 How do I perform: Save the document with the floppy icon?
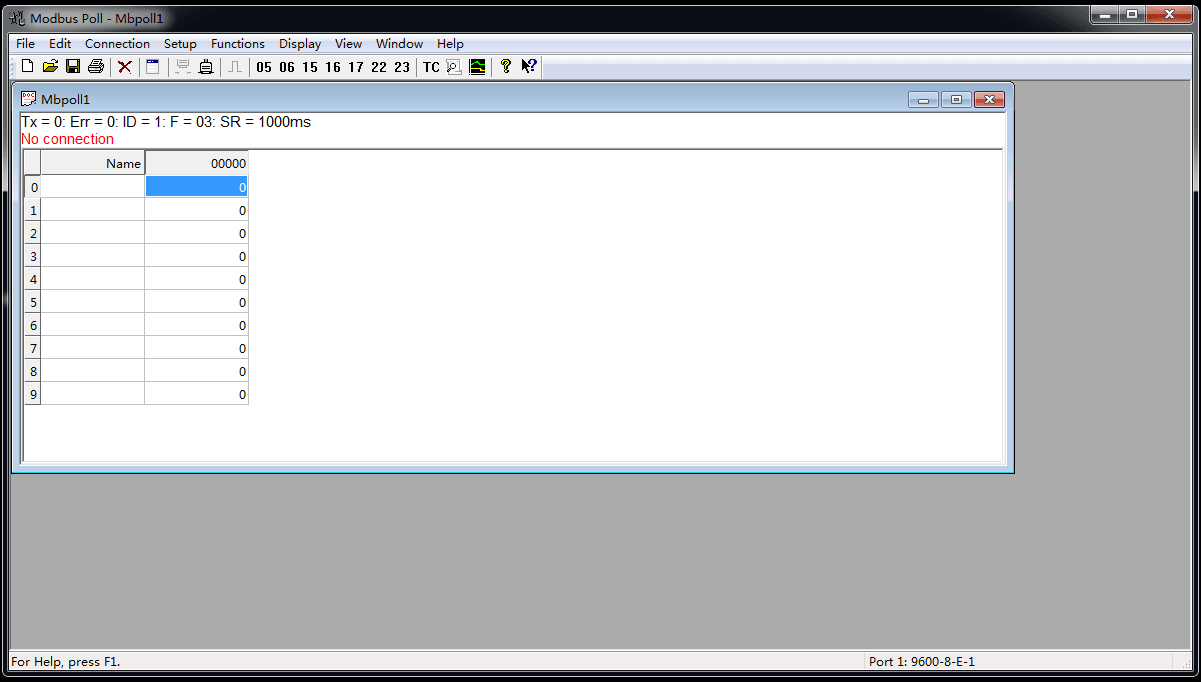[x=73, y=67]
